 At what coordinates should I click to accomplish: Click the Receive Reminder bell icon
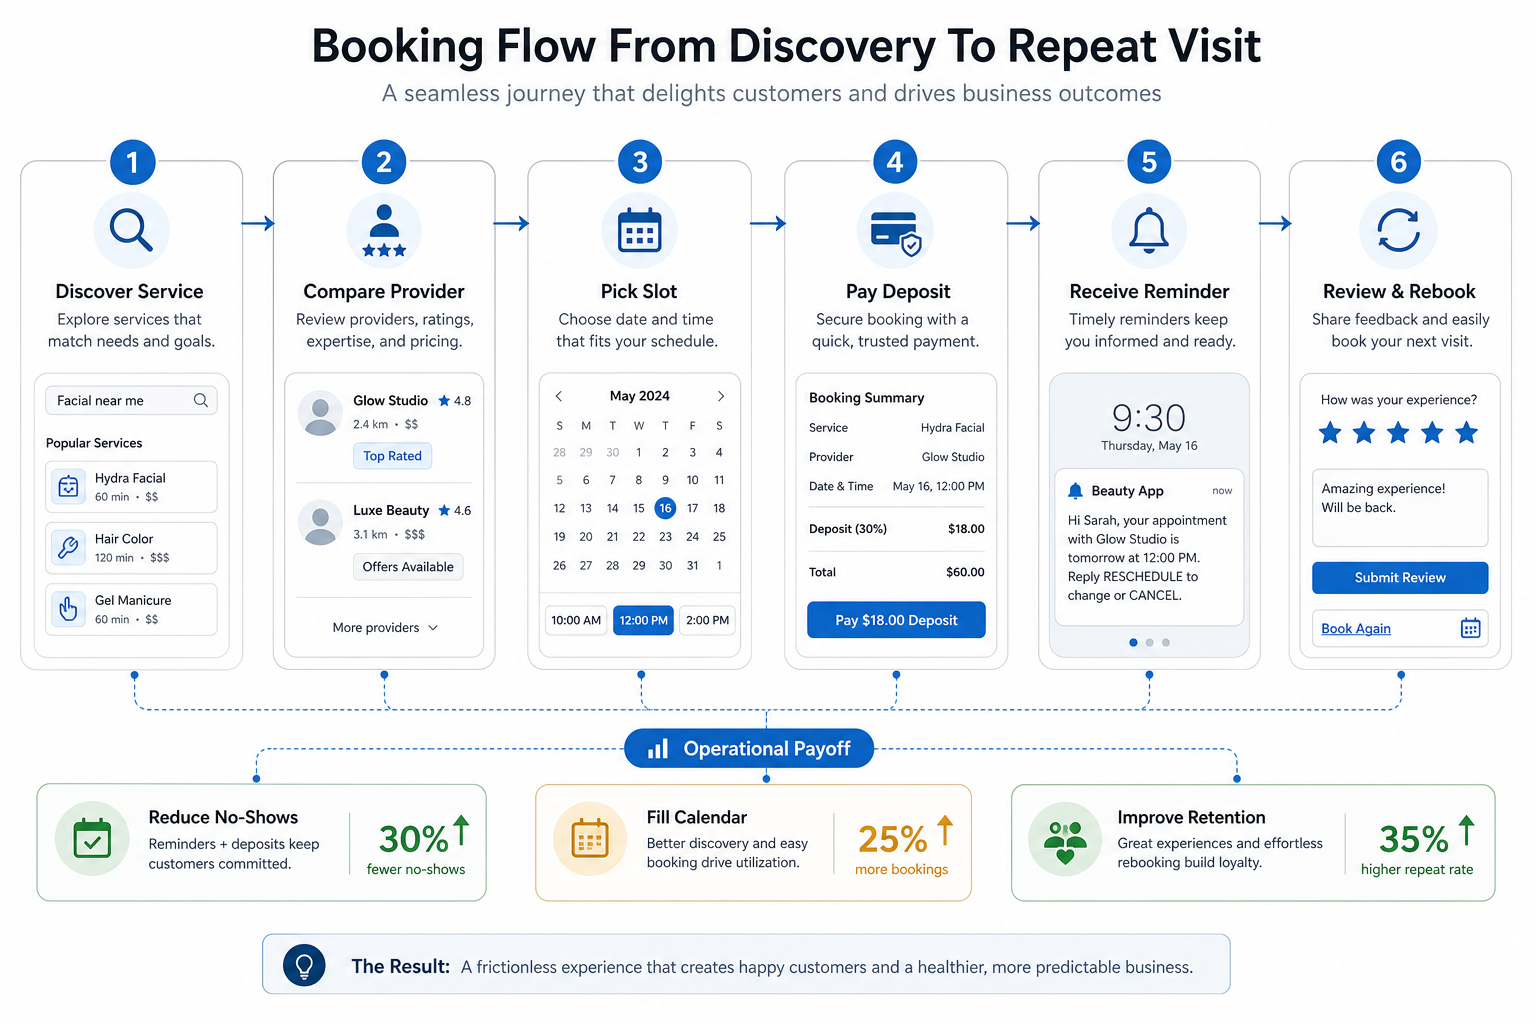[x=1149, y=230]
